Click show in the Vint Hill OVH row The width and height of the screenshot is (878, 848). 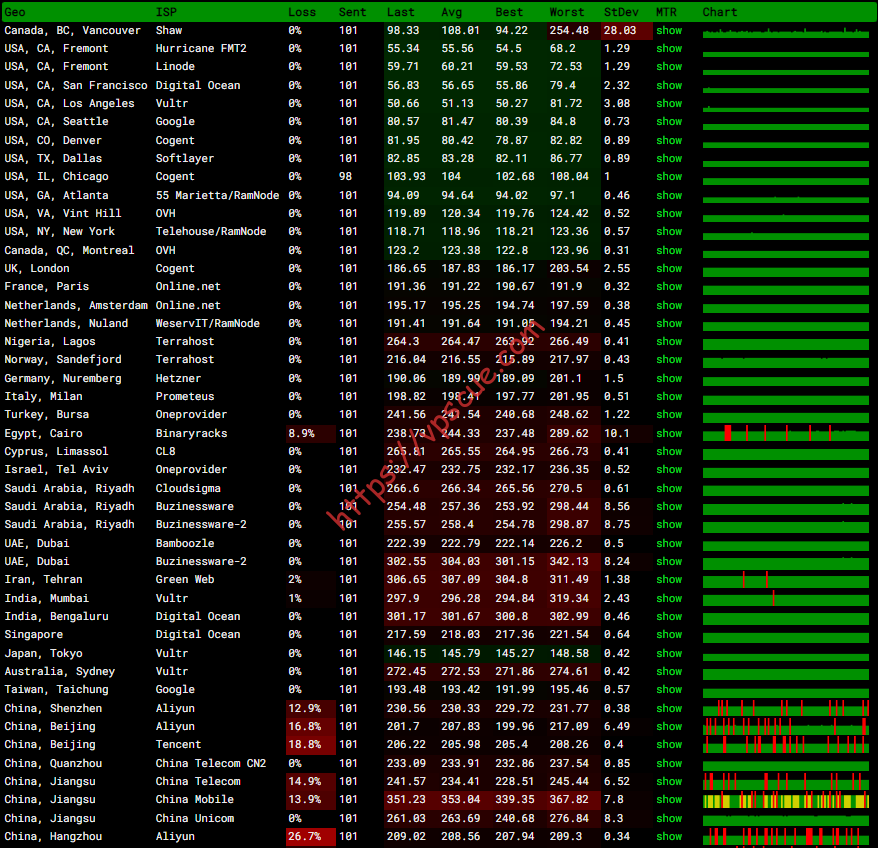669,213
